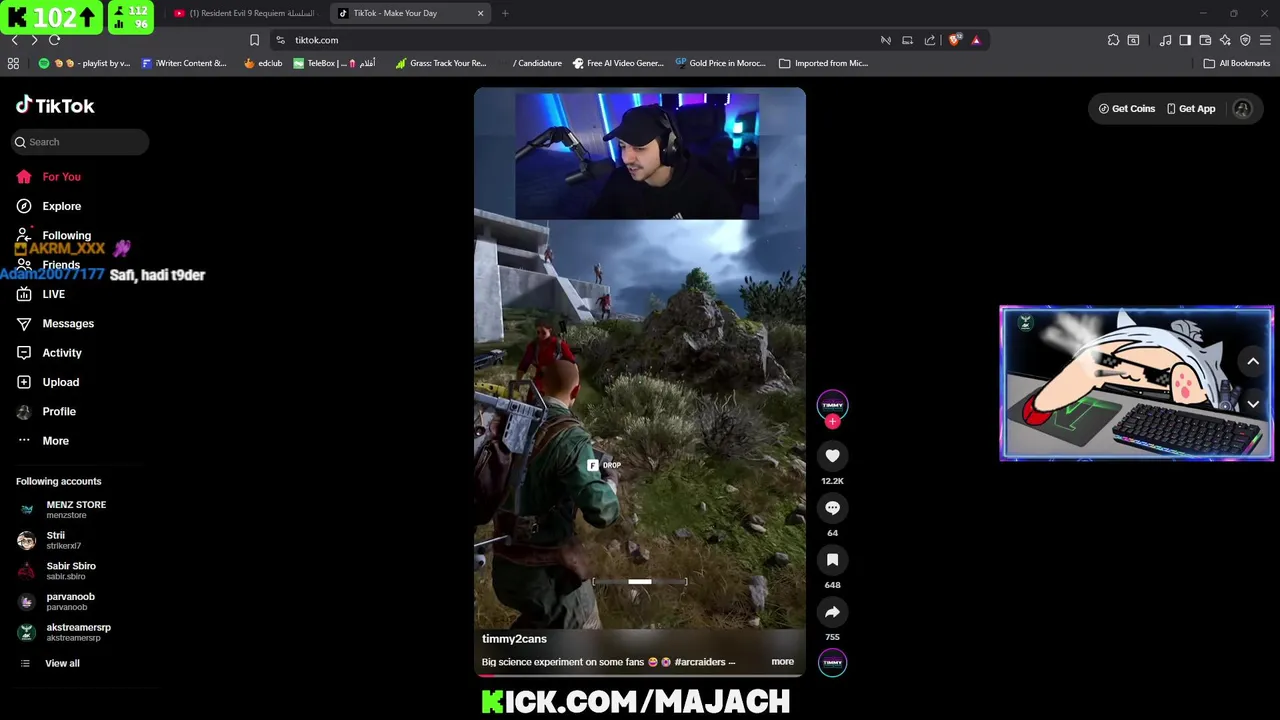Open Messages in sidebar
Screen dimensions: 1280x720
click(x=55, y=324)
